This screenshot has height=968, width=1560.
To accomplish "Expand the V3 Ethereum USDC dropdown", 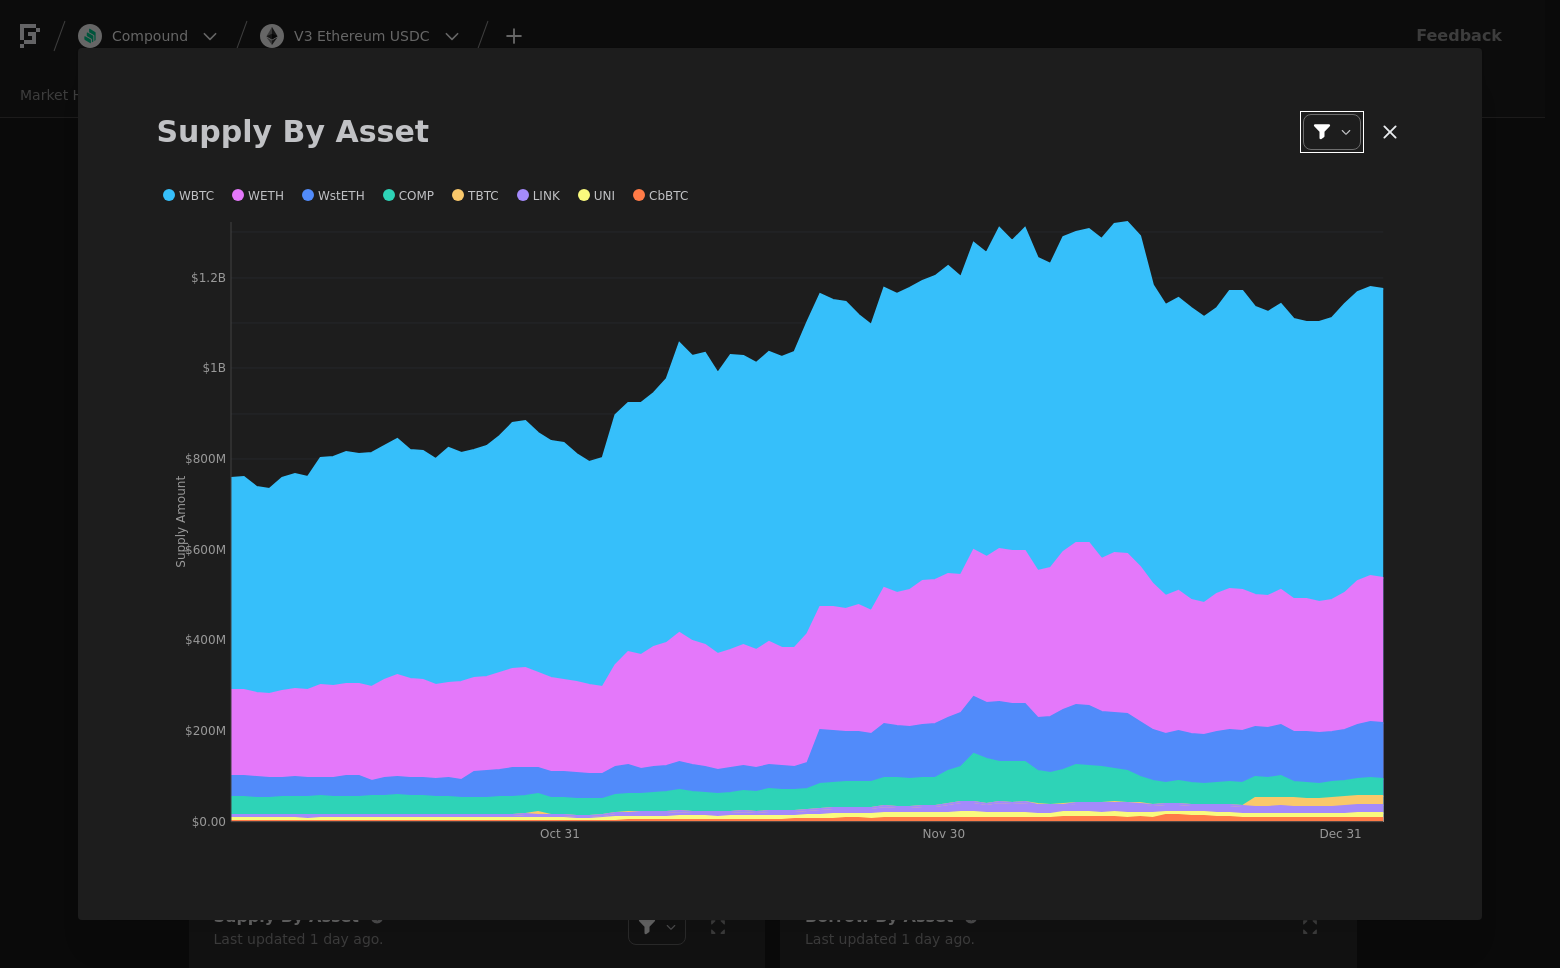I will pyautogui.click(x=452, y=36).
